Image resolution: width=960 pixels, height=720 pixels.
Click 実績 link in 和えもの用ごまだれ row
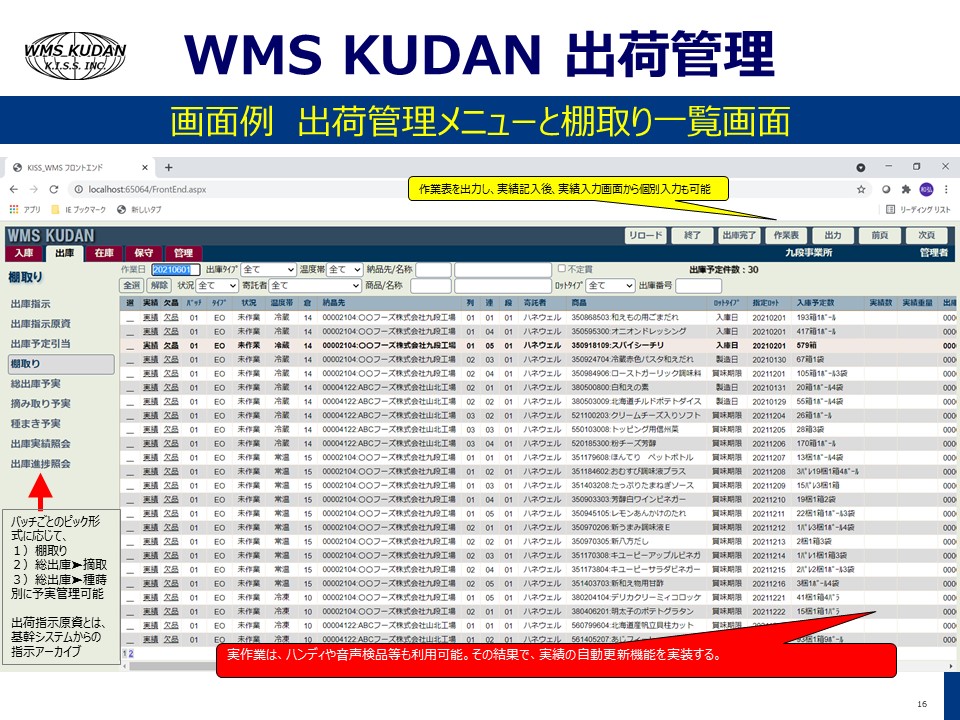click(x=151, y=318)
